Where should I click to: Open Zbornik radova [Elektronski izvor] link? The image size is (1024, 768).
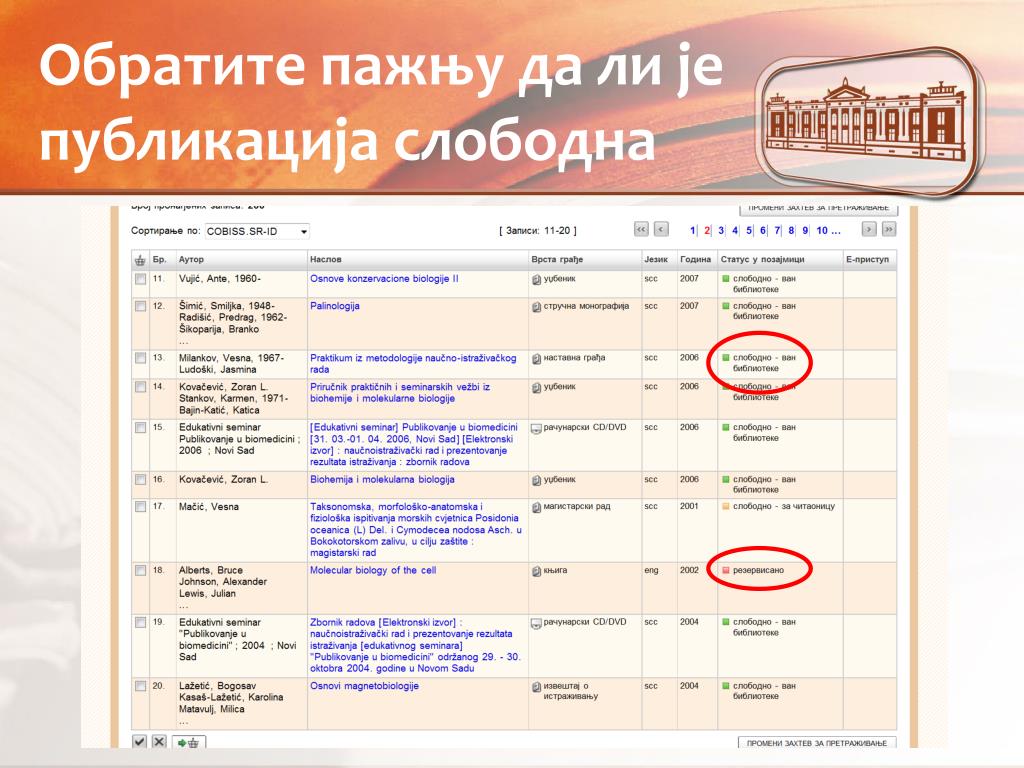pyautogui.click(x=415, y=646)
